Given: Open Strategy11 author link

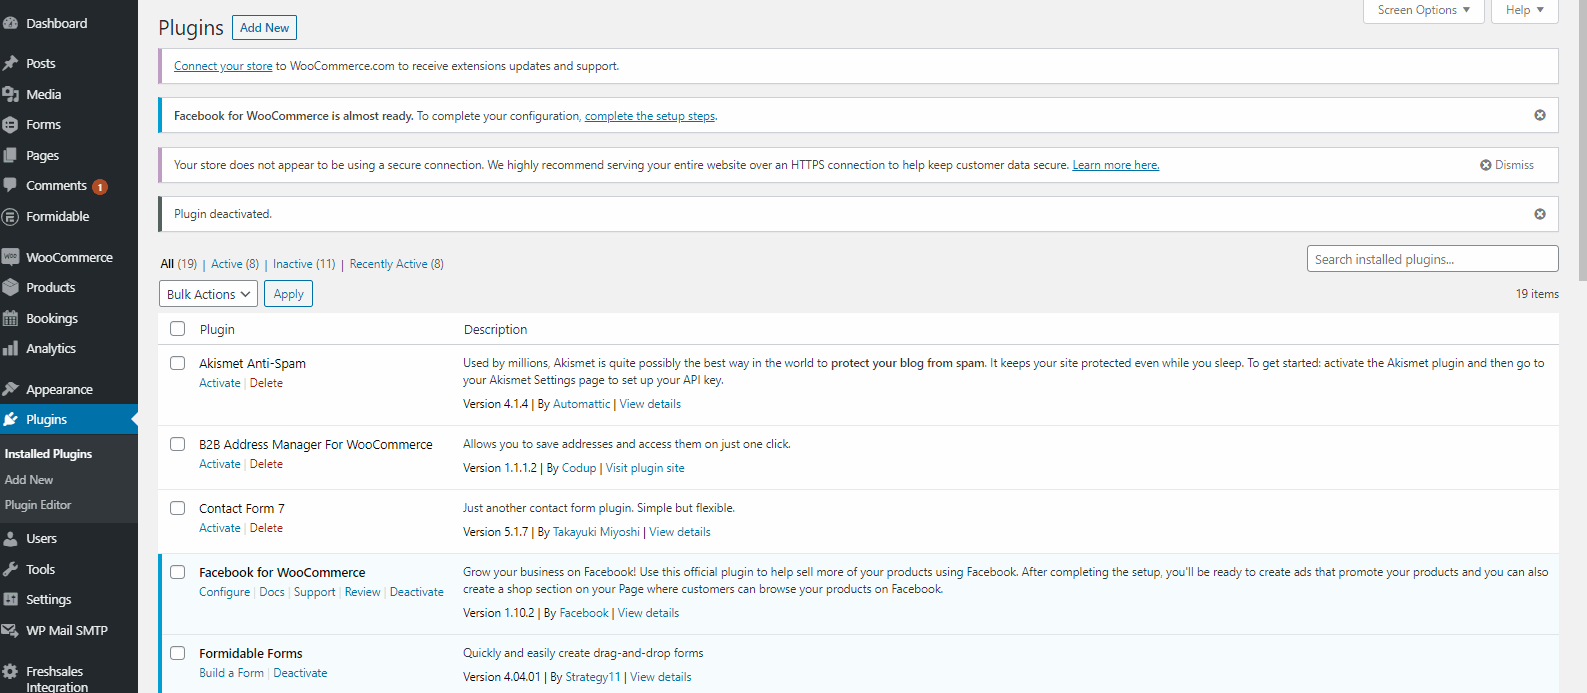Looking at the screenshot, I should (x=593, y=677).
